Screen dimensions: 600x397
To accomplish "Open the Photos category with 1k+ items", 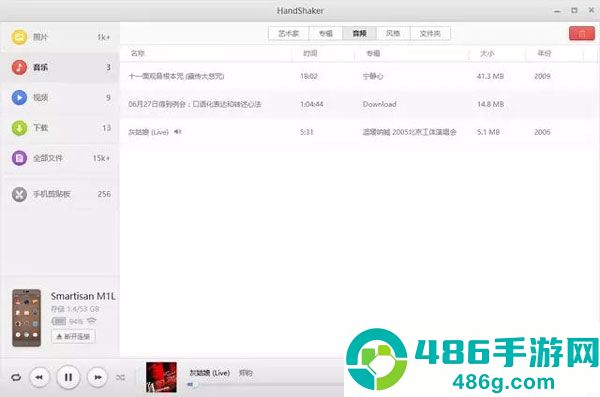I will click(60, 37).
